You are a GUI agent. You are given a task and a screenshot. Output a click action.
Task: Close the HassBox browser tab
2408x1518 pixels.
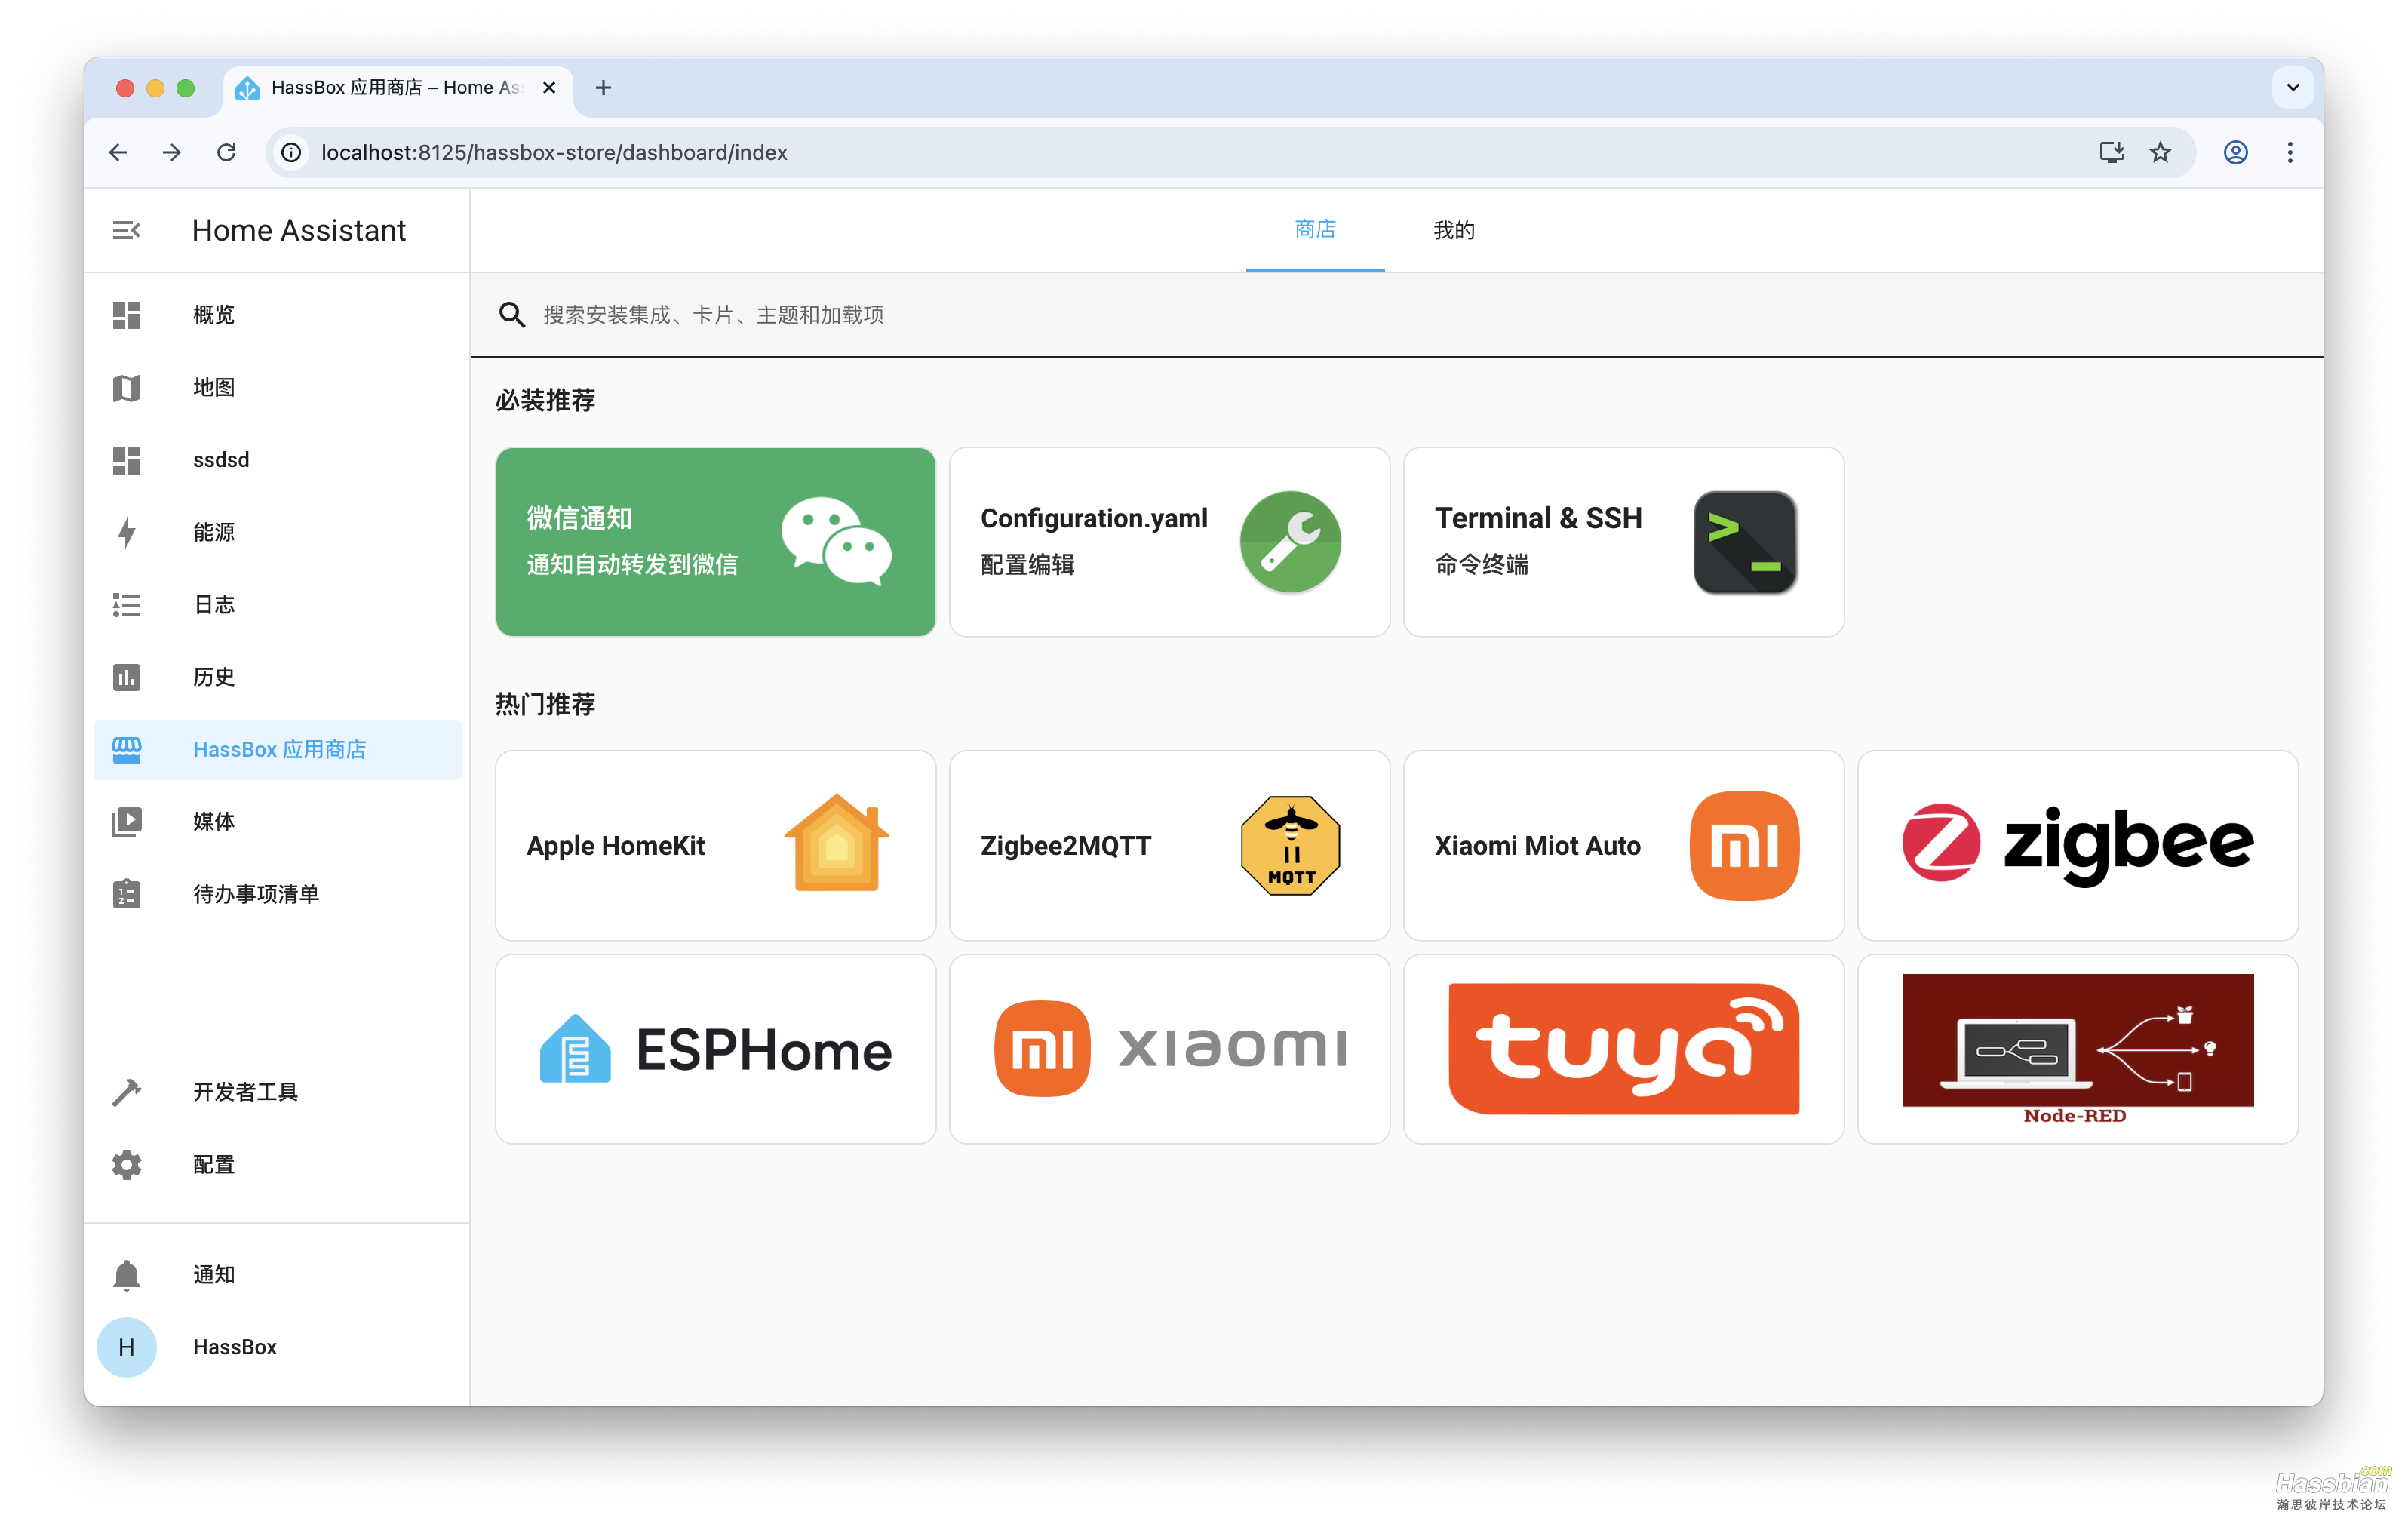coord(549,88)
